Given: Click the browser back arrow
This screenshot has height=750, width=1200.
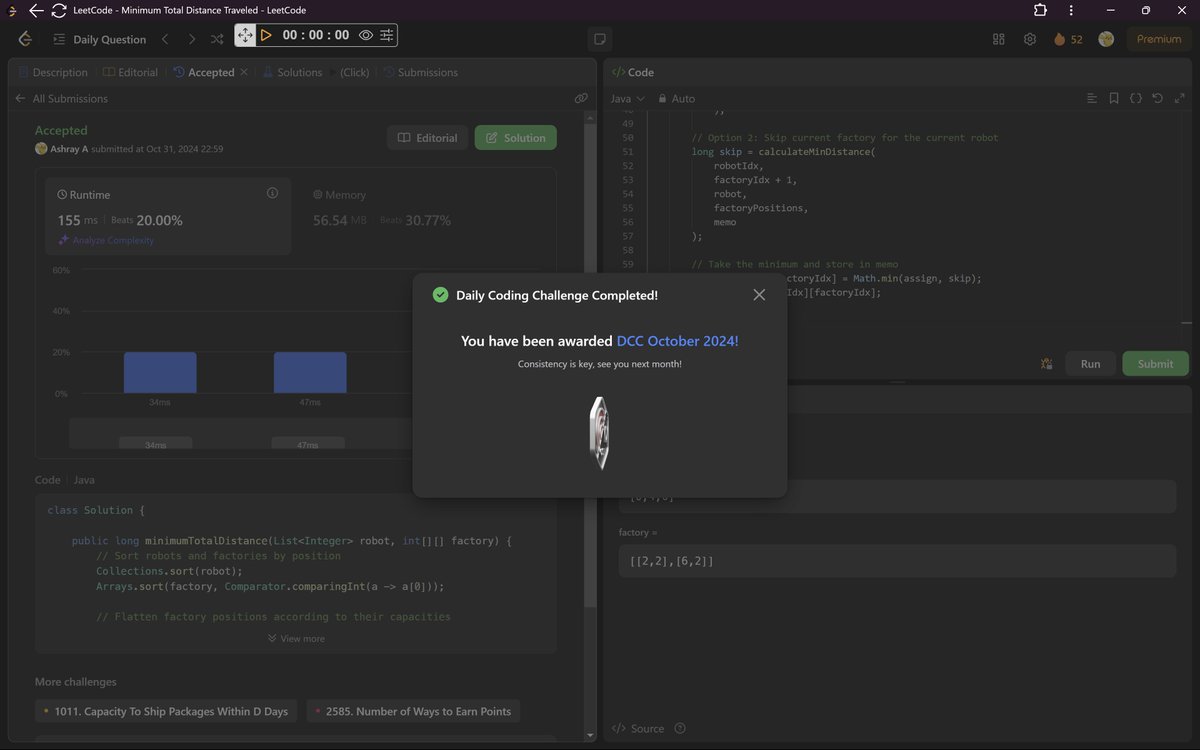Looking at the screenshot, I should coord(36,10).
